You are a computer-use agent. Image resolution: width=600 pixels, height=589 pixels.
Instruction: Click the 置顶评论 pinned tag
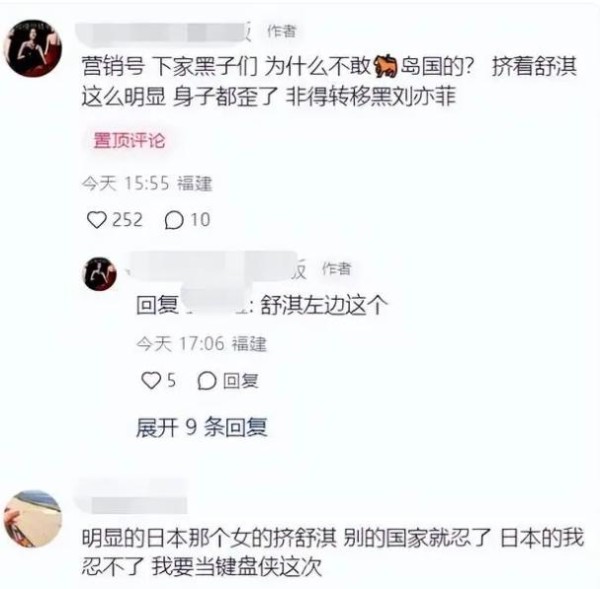[129, 140]
